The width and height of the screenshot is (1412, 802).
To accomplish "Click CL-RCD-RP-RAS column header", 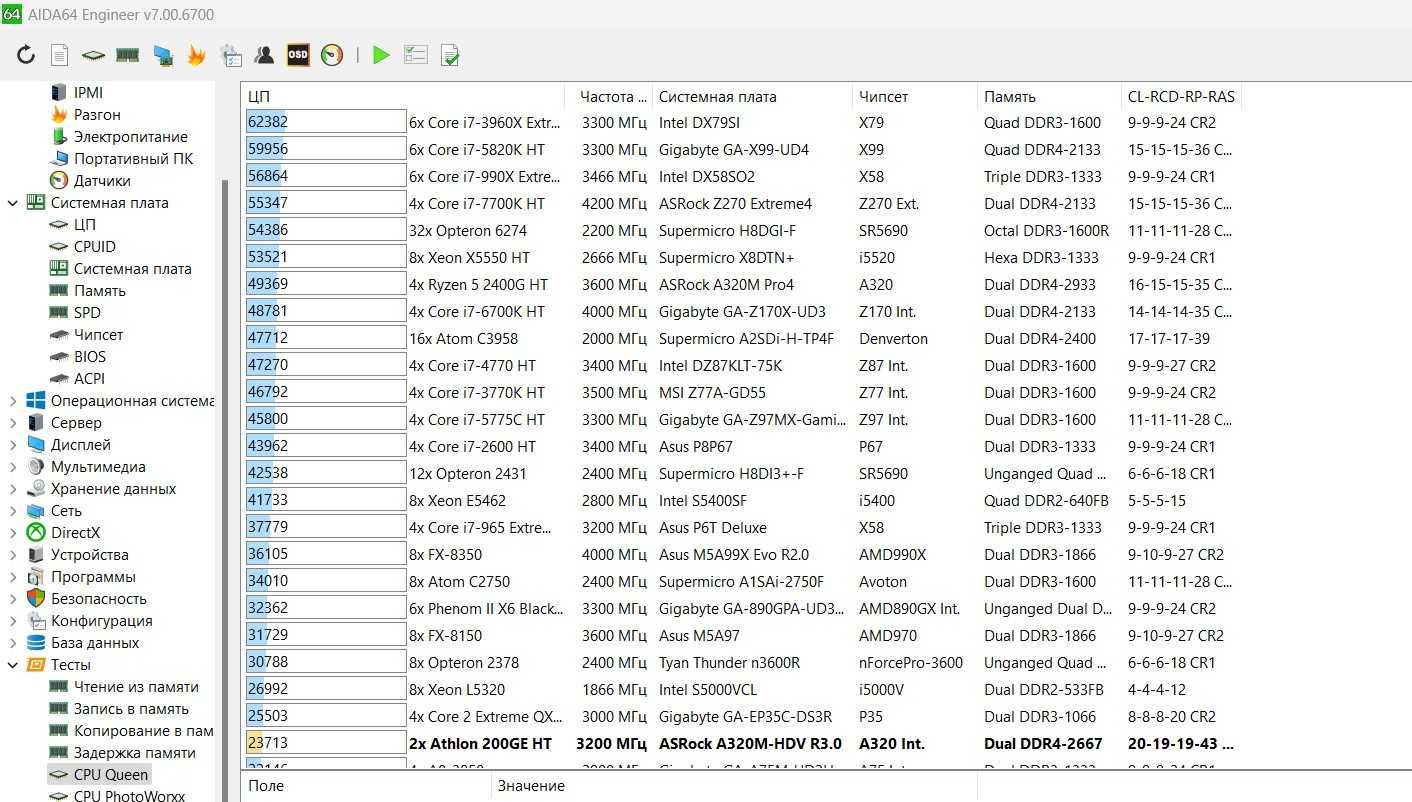I will point(1181,97).
